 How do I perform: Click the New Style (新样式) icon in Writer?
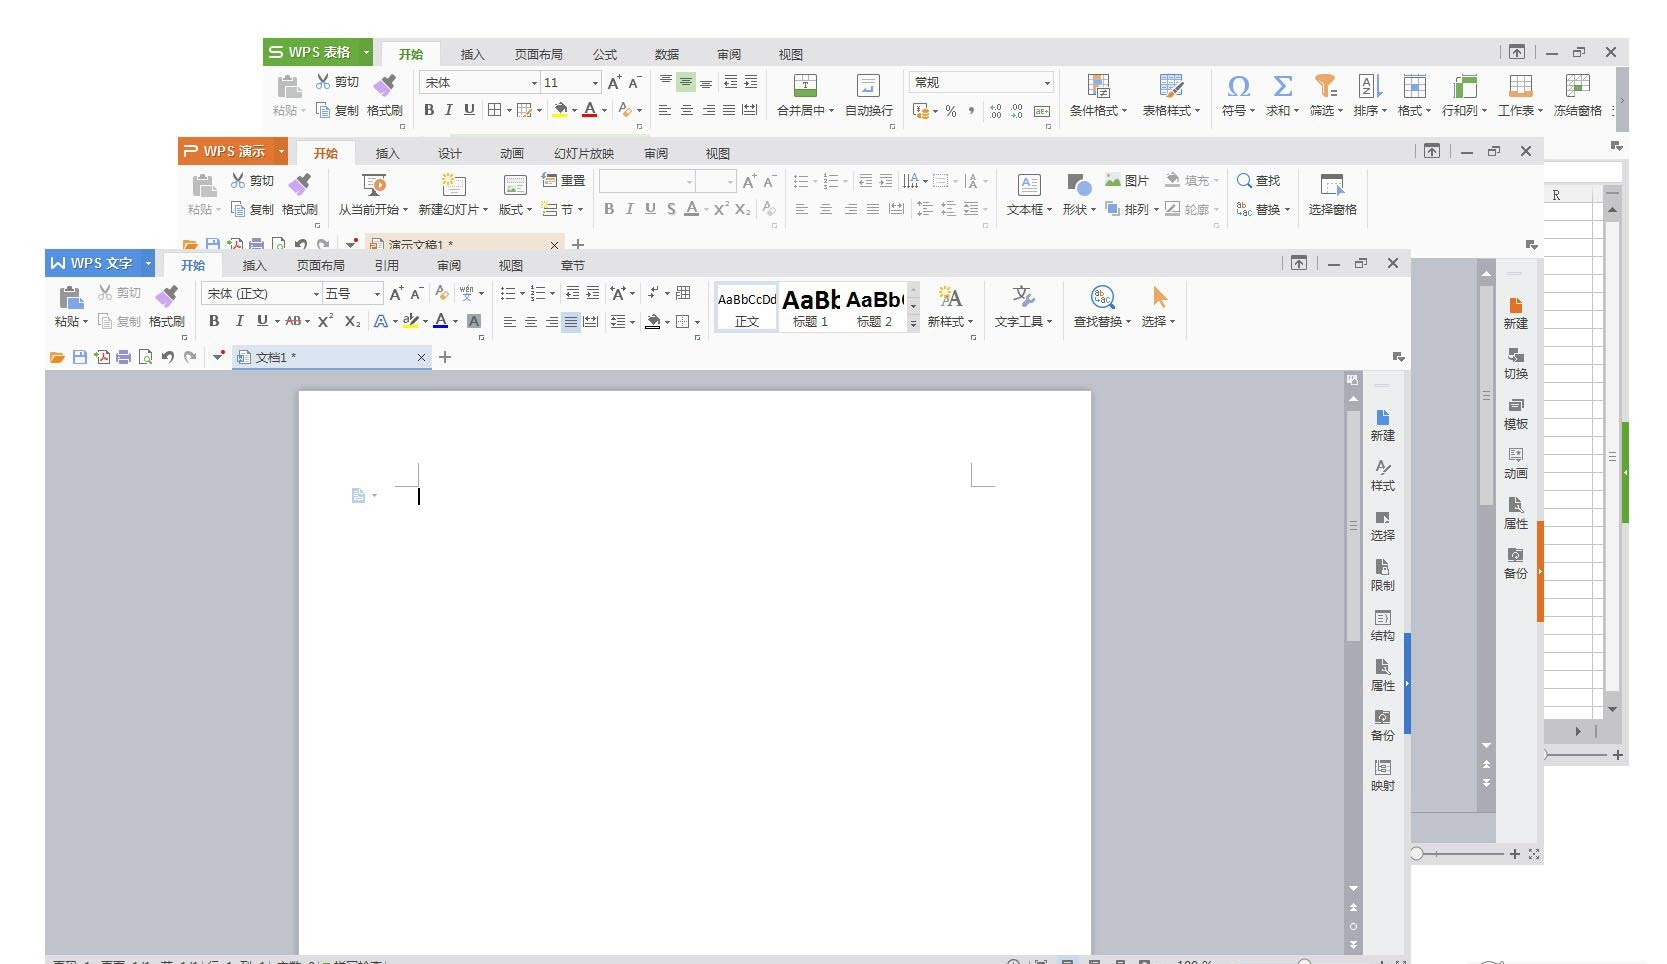(949, 297)
